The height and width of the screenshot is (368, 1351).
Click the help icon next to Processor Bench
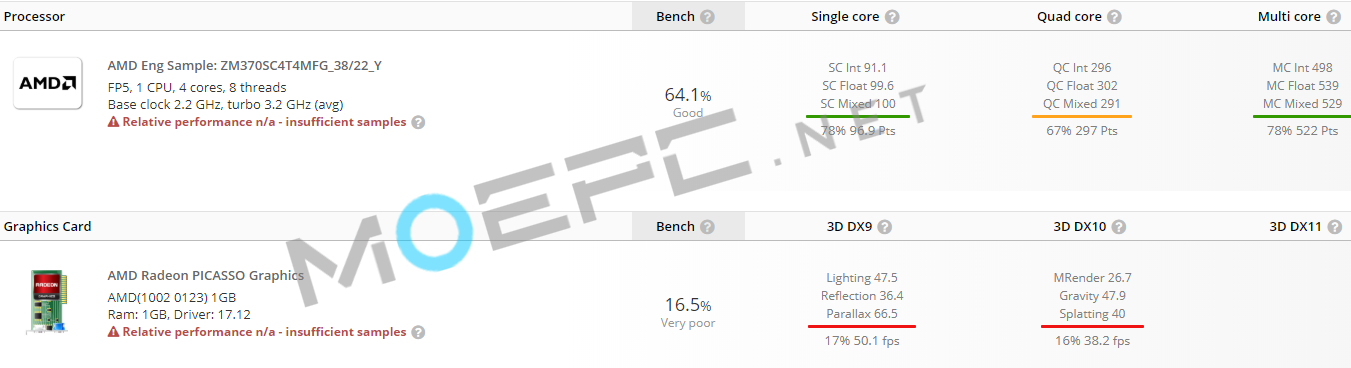point(708,17)
